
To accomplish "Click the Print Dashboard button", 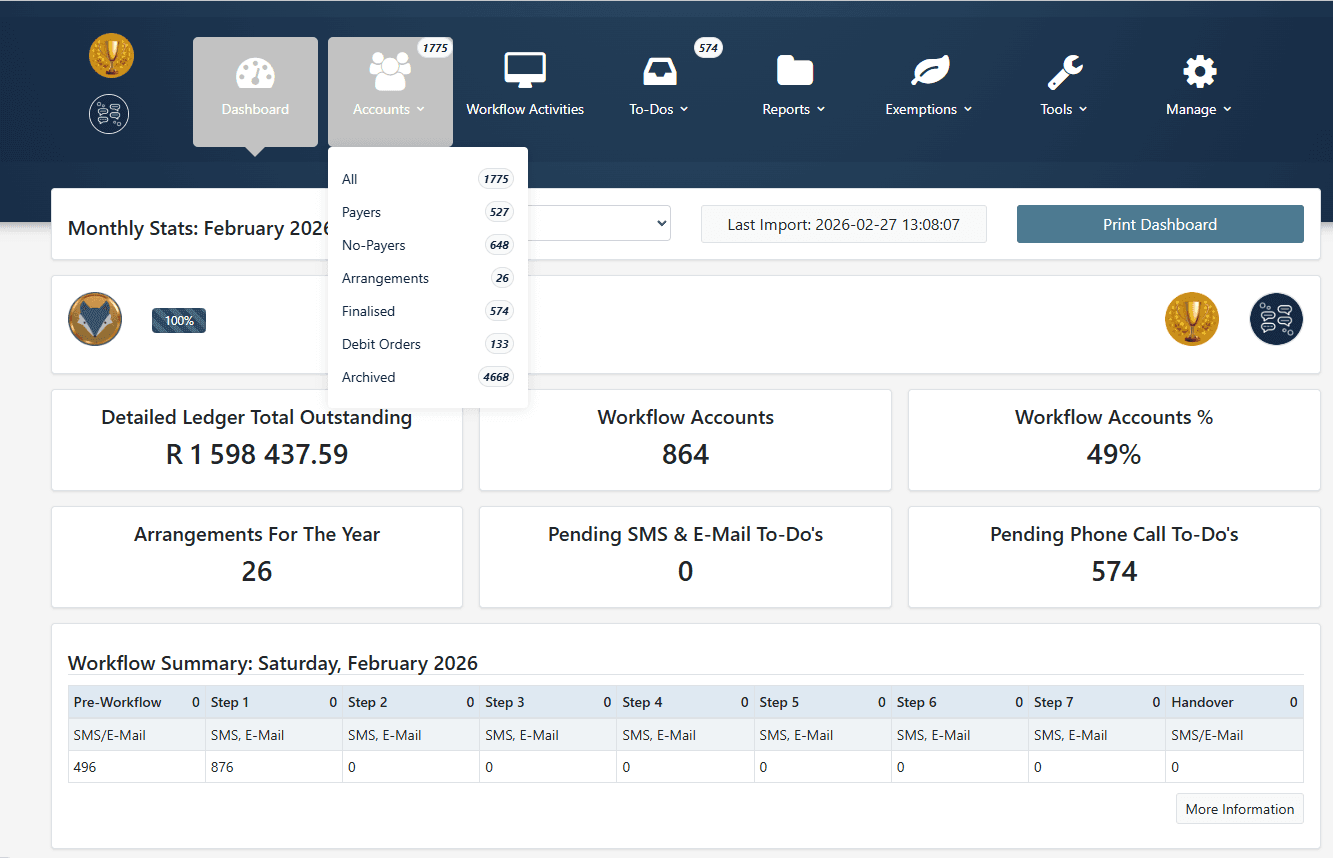I will click(x=1160, y=224).
